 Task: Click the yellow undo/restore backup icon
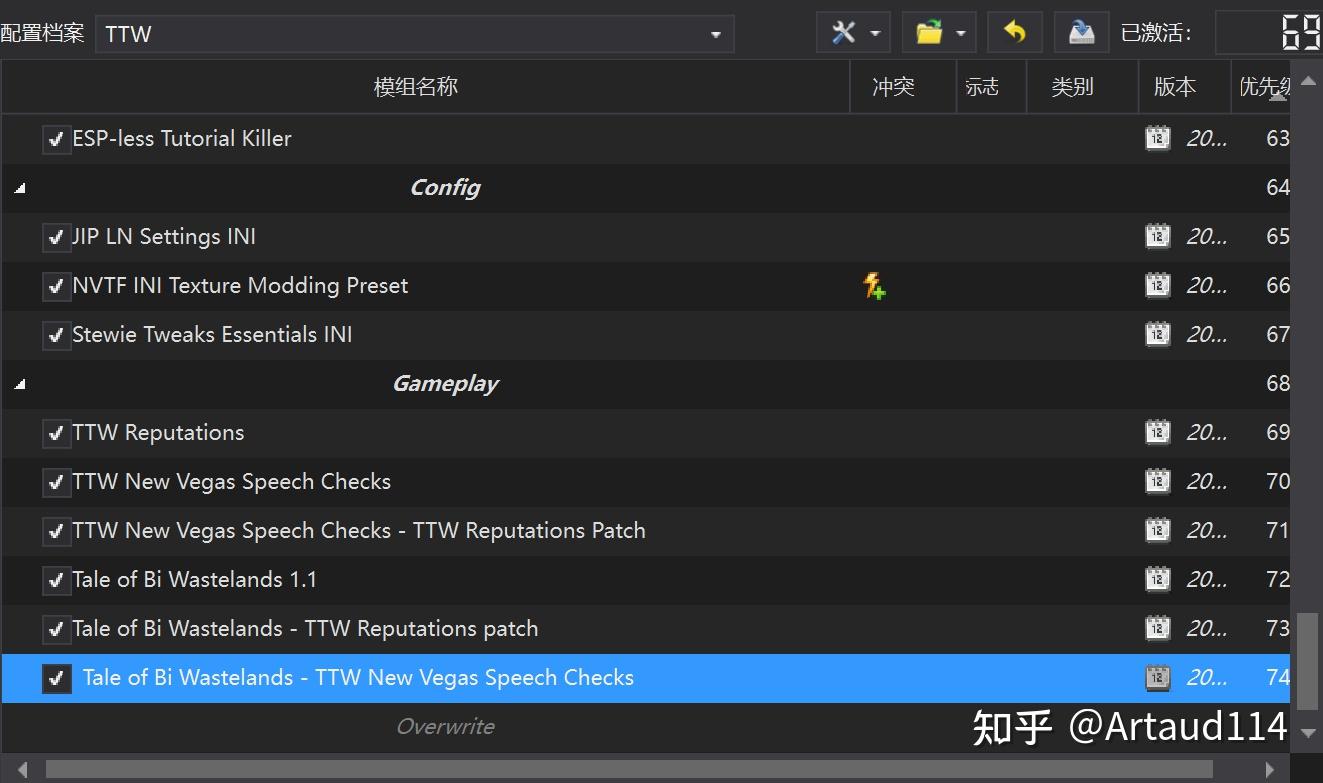click(x=1014, y=31)
